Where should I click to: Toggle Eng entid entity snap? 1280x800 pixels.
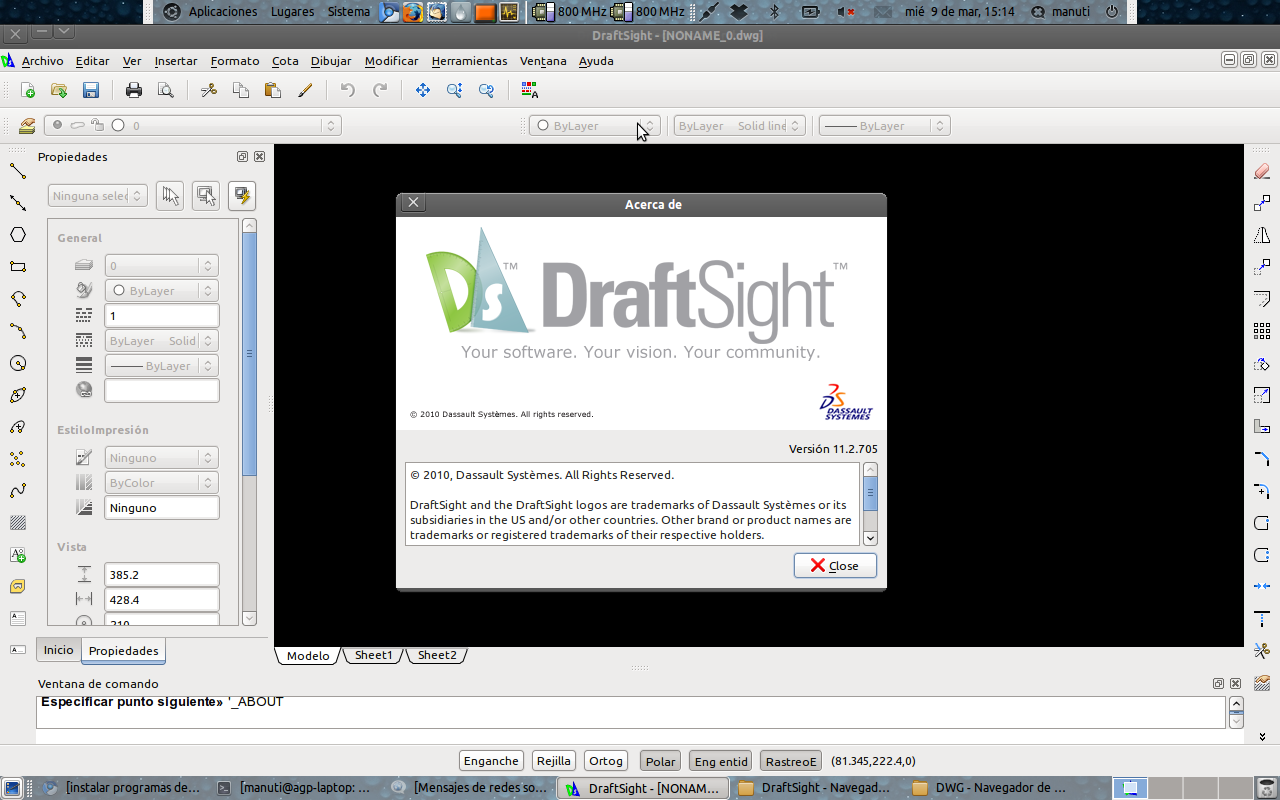tap(720, 761)
